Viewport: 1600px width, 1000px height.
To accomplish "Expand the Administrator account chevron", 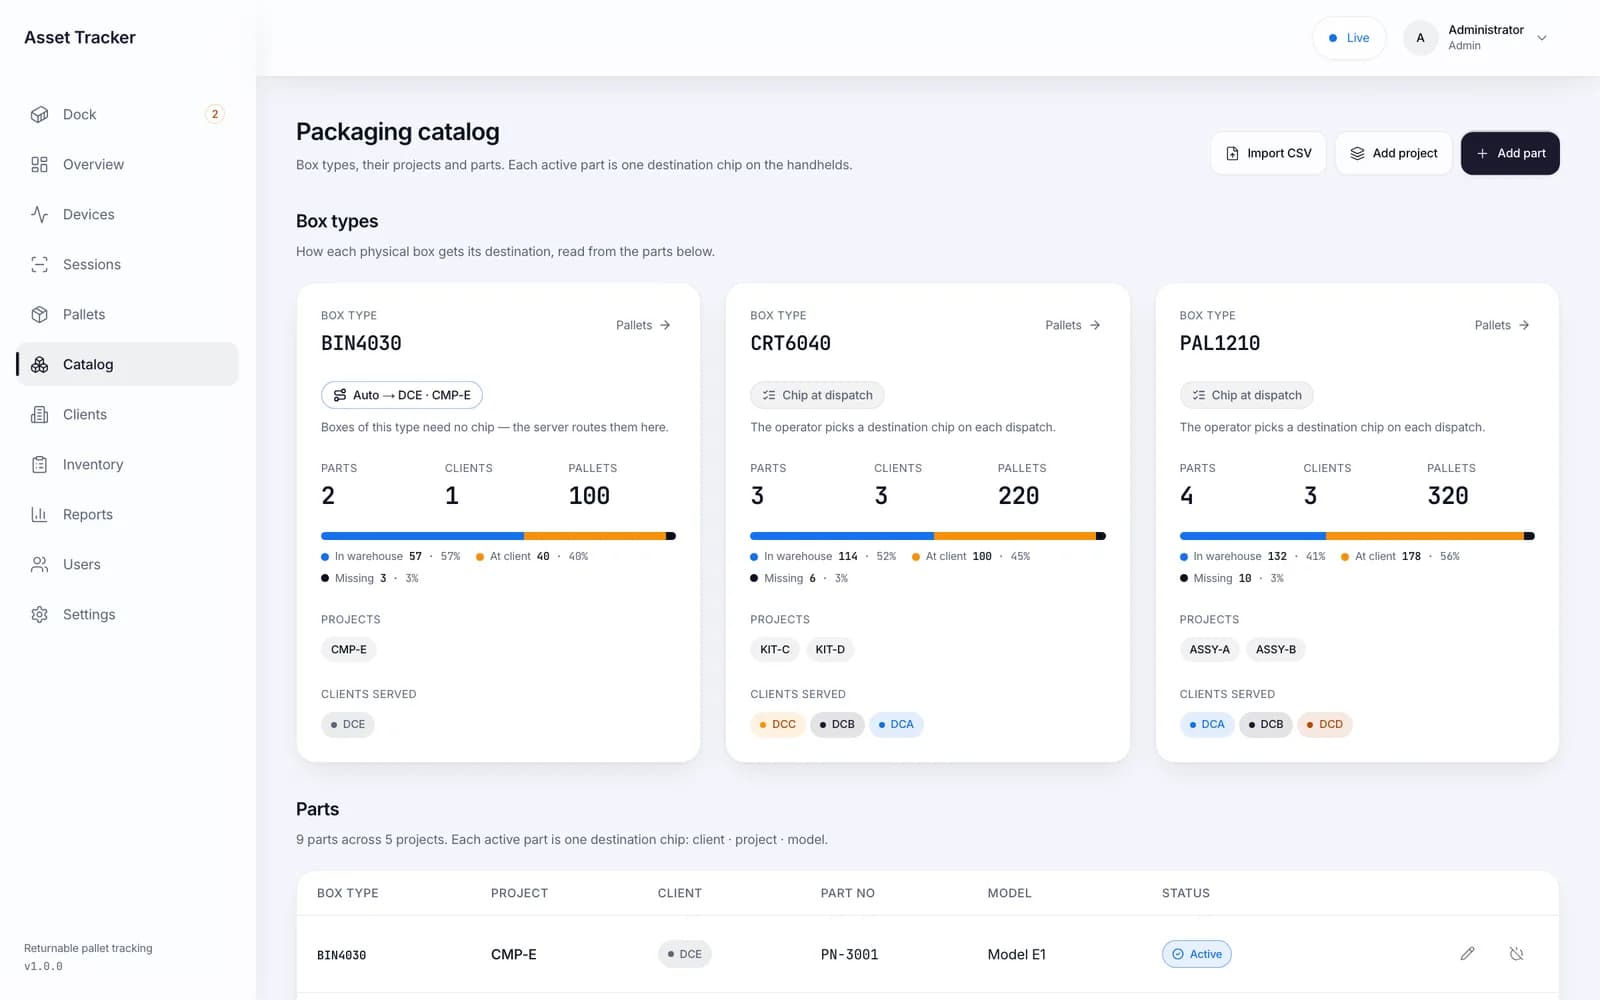I will point(1542,38).
